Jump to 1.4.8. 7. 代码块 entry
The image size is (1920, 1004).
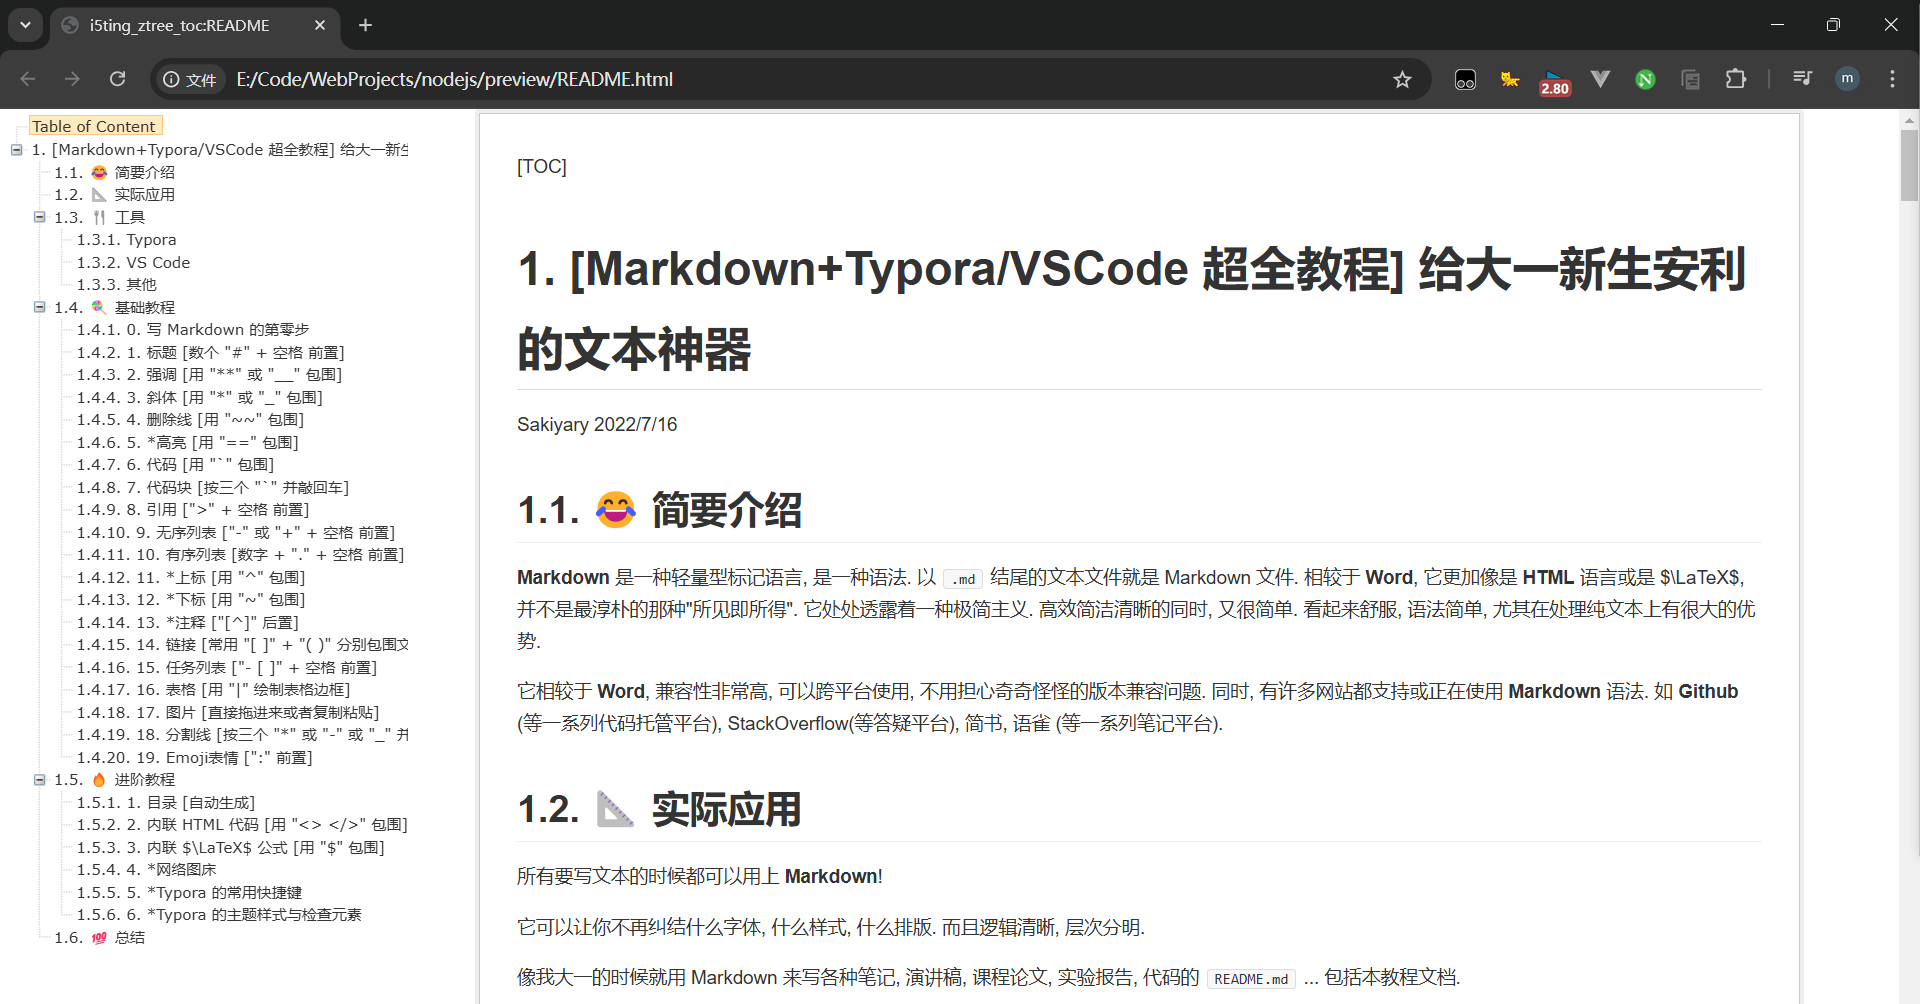coord(212,487)
